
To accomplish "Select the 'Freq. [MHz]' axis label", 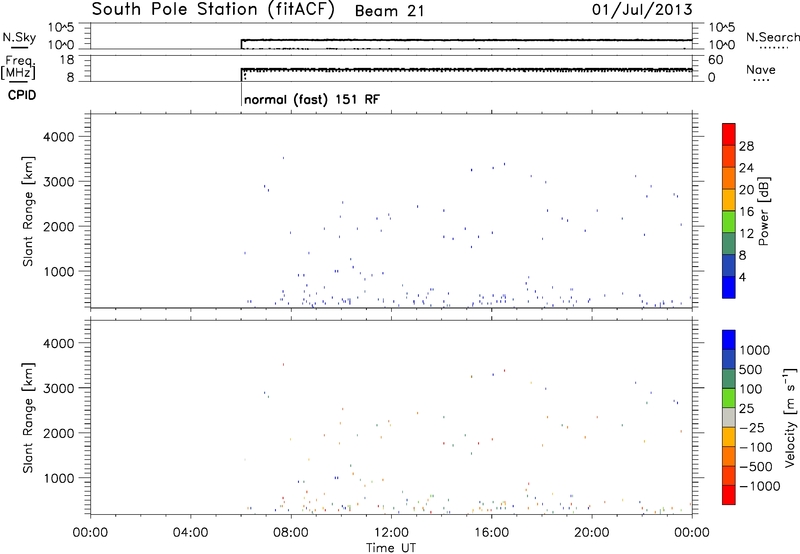I will [x=19, y=68].
